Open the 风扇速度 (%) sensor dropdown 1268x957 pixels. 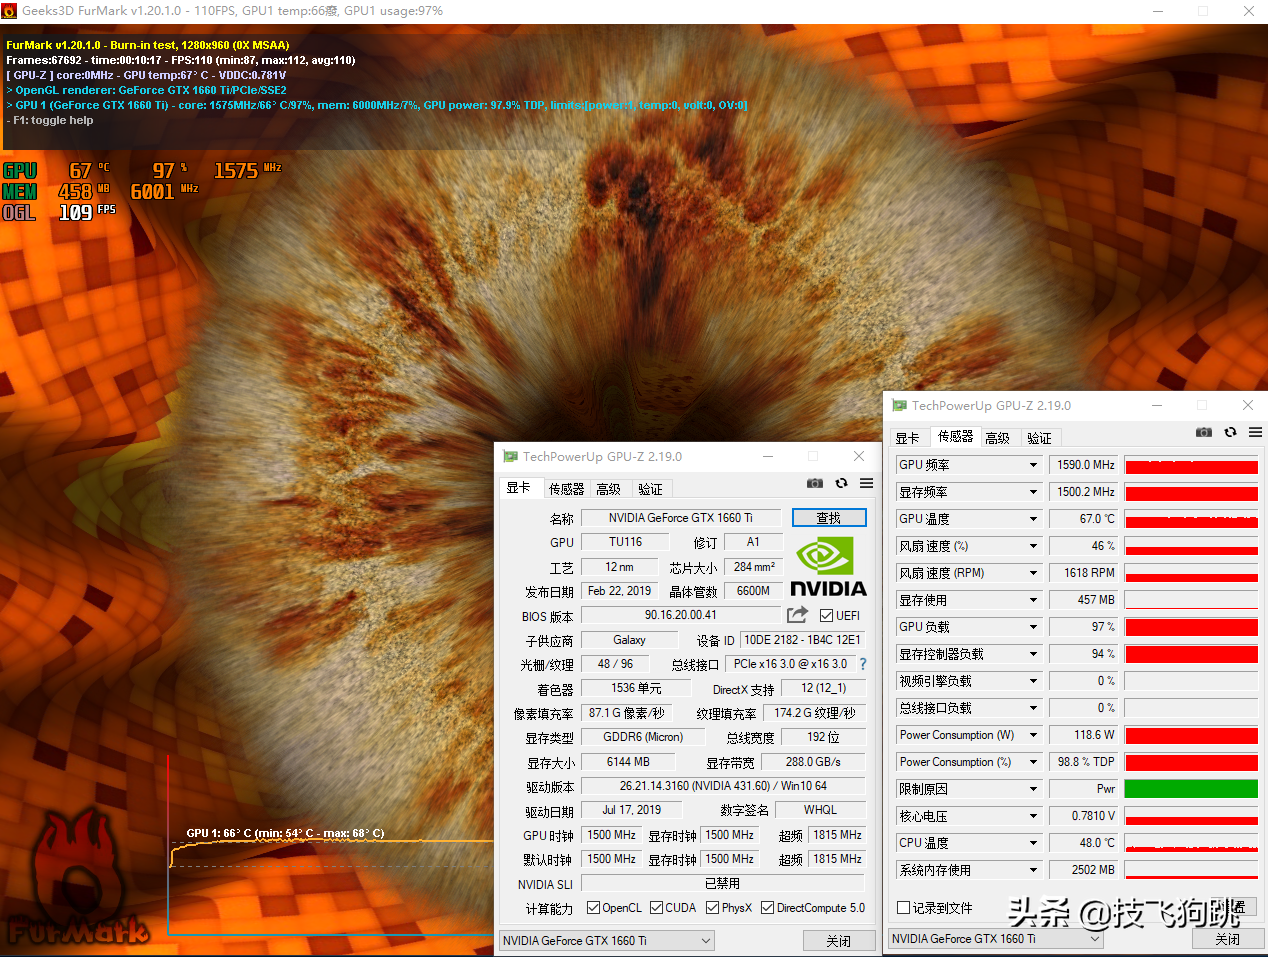pyautogui.click(x=1033, y=546)
